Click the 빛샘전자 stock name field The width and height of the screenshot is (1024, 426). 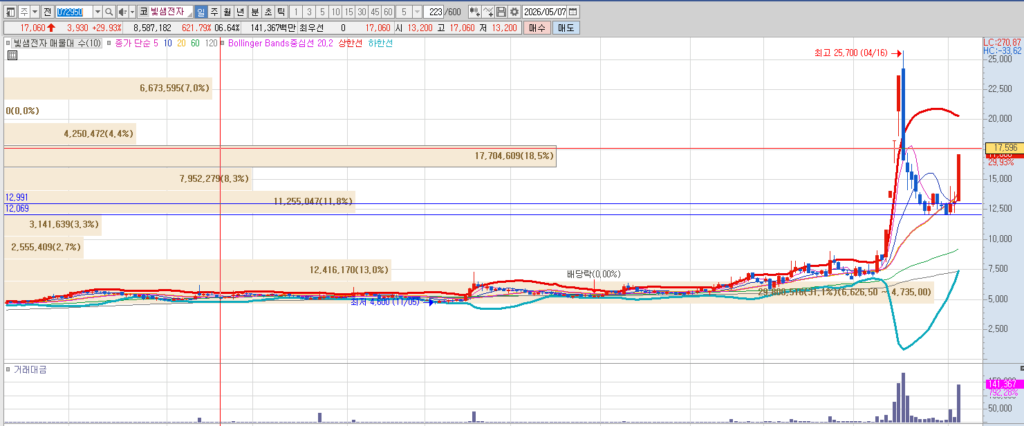coord(171,12)
